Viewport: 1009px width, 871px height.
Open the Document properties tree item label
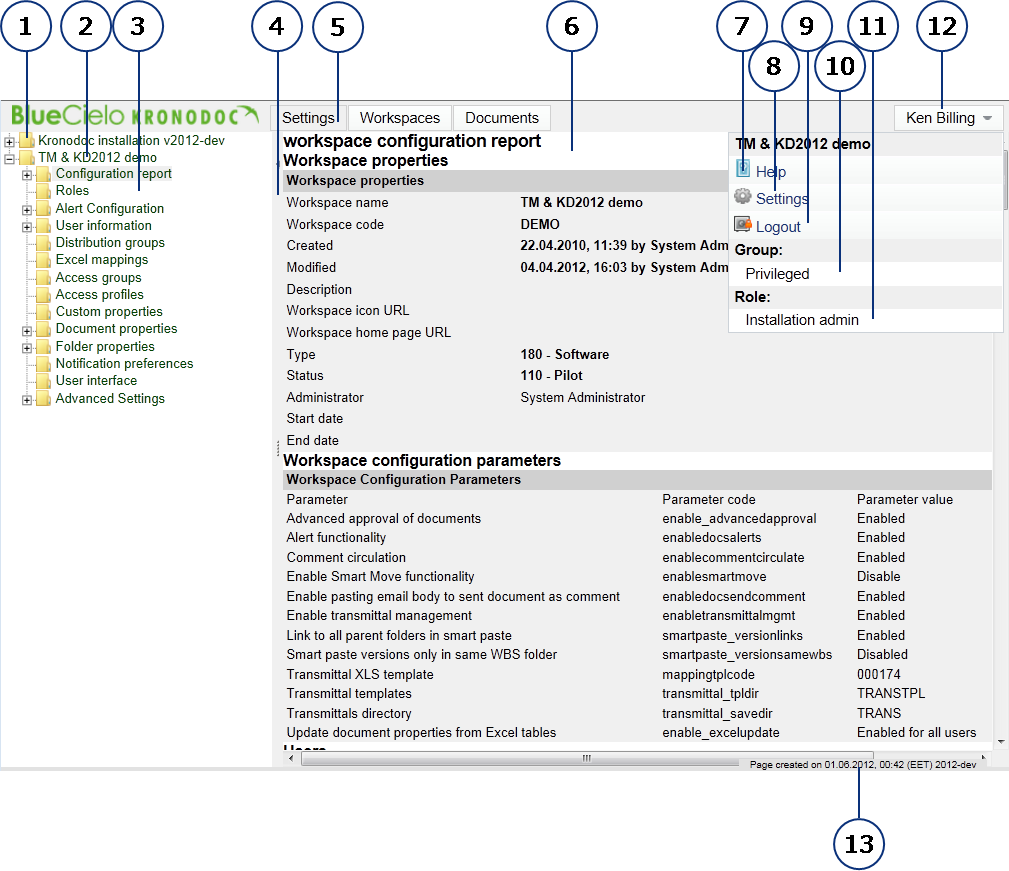116,329
